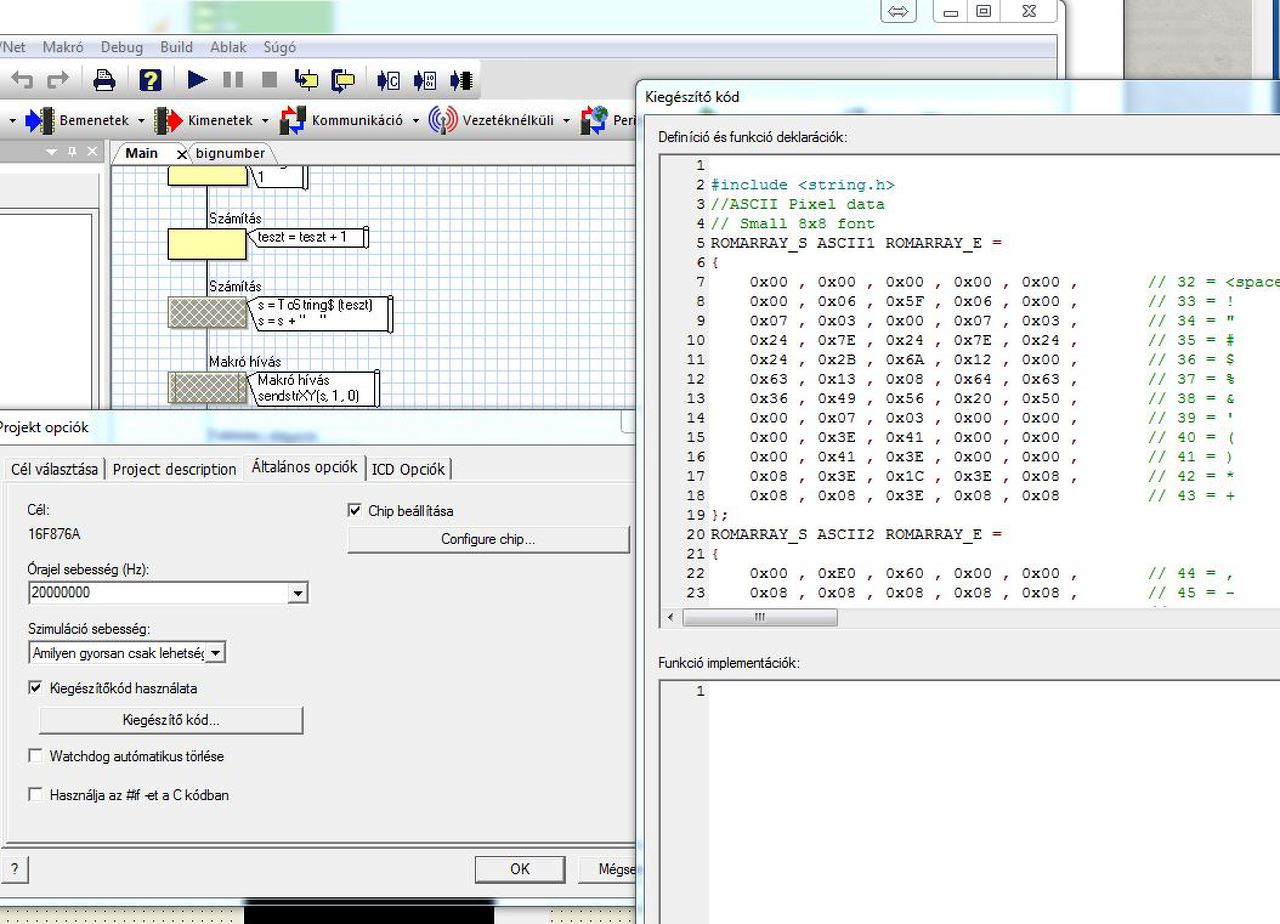Click the Print icon in toolbar
This screenshot has height=924, width=1280.
pyautogui.click(x=104, y=80)
